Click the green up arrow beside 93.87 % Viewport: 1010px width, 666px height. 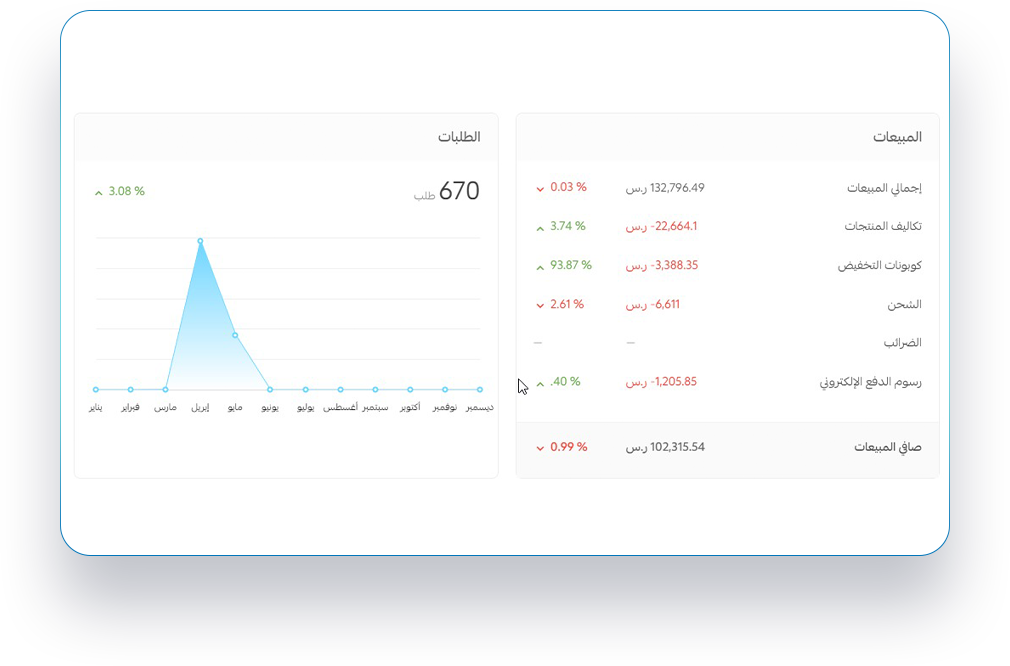point(540,267)
